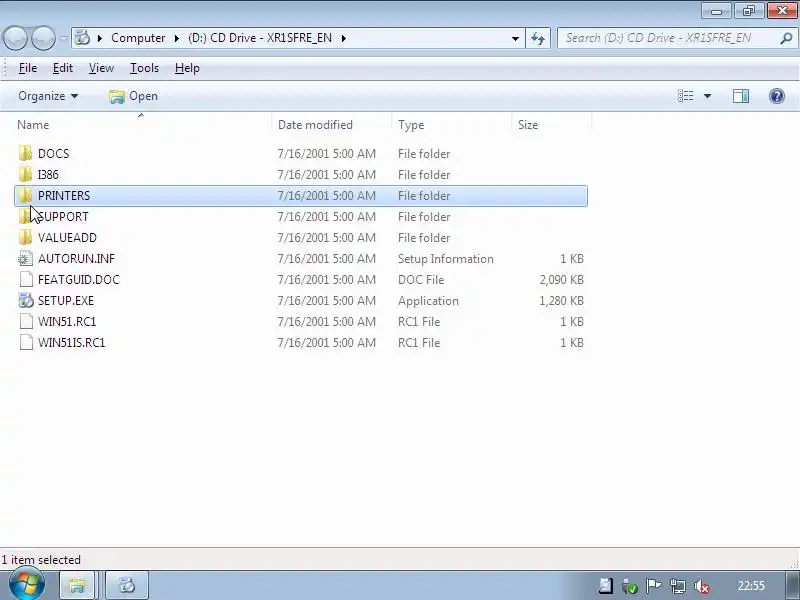800x600 pixels.
Task: Select the I386 folder icon
Action: [x=25, y=174]
